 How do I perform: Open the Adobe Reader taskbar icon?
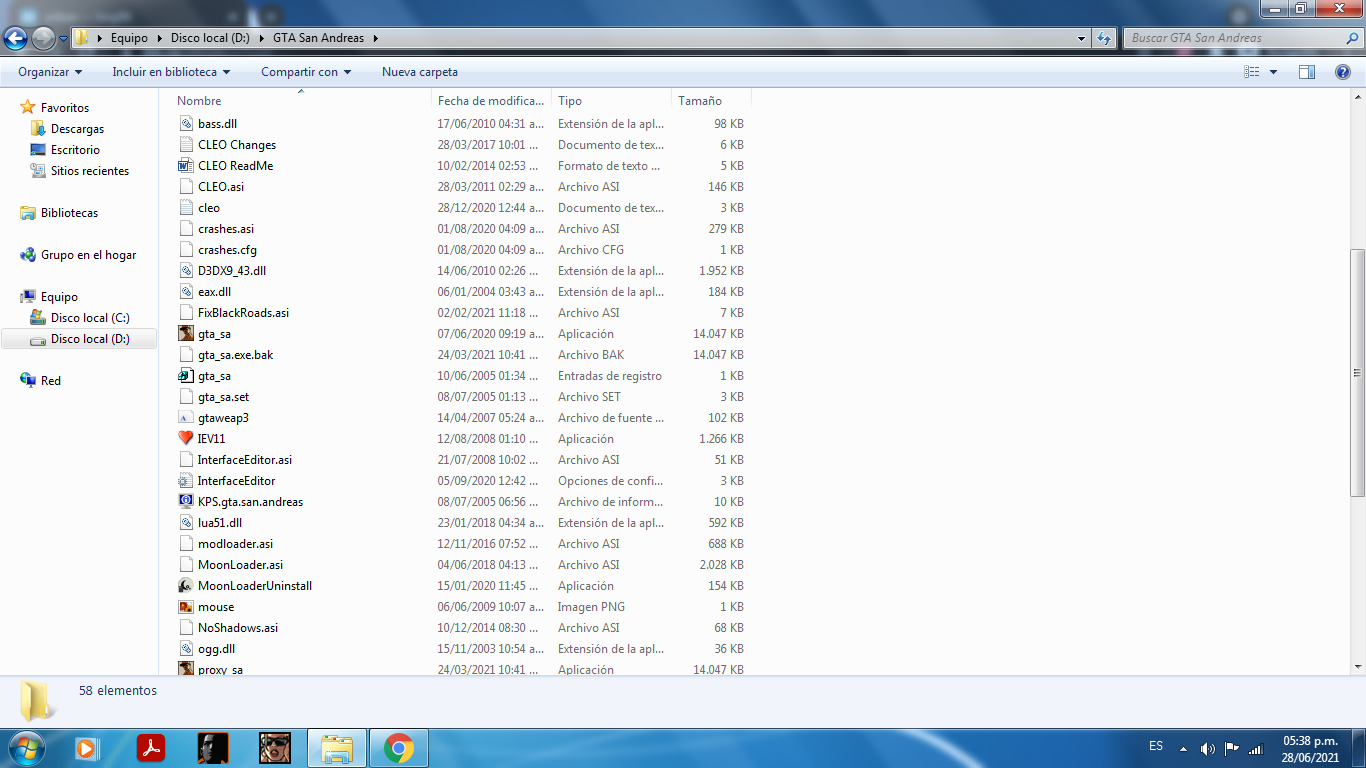(151, 748)
